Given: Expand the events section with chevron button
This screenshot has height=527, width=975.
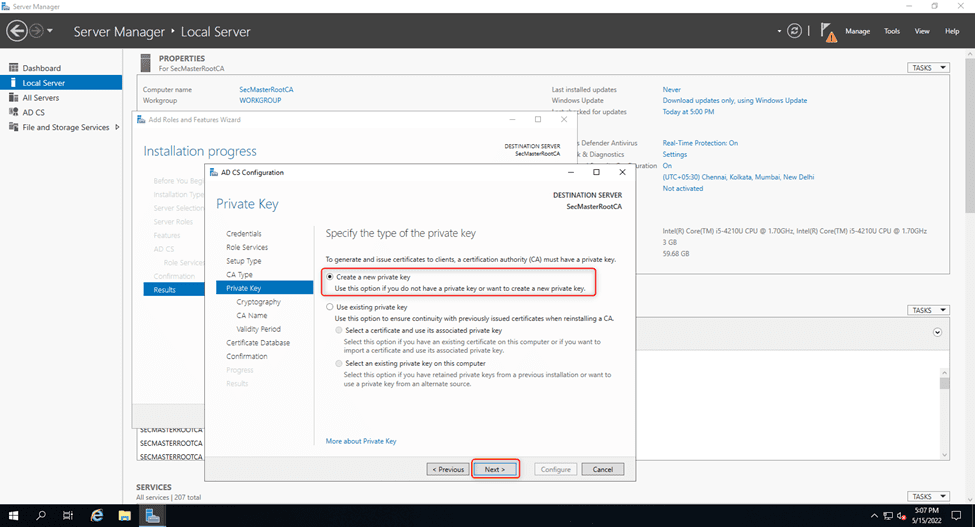Looking at the screenshot, I should click(x=937, y=332).
